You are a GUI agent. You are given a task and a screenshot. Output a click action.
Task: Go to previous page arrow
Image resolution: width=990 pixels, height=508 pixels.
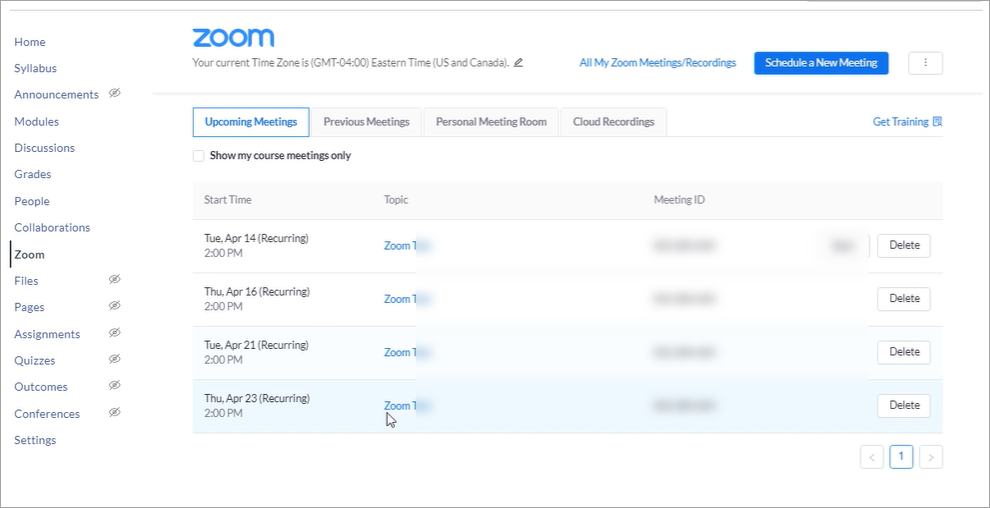[x=872, y=457]
